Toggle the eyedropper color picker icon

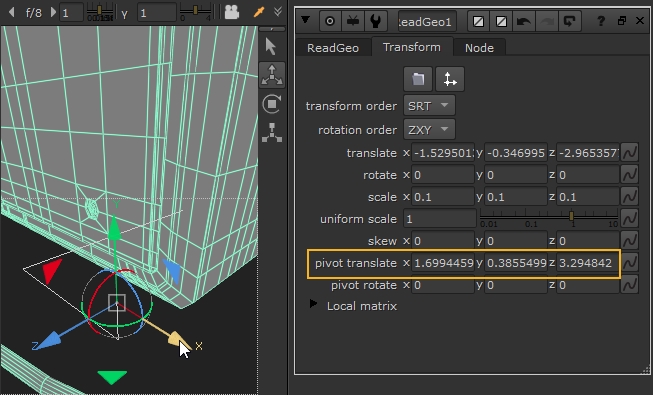259,12
